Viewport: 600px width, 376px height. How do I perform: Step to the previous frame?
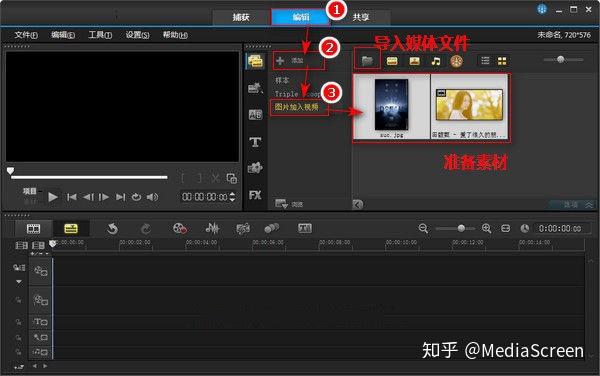tap(88, 197)
